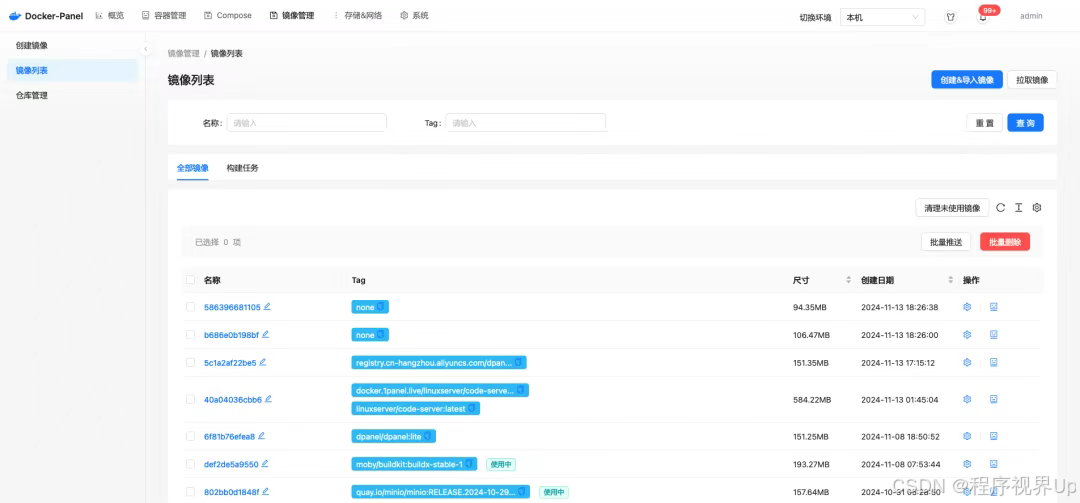The height and width of the screenshot is (503, 1080).
Task: Open the 系统 top menu
Action: coord(414,15)
